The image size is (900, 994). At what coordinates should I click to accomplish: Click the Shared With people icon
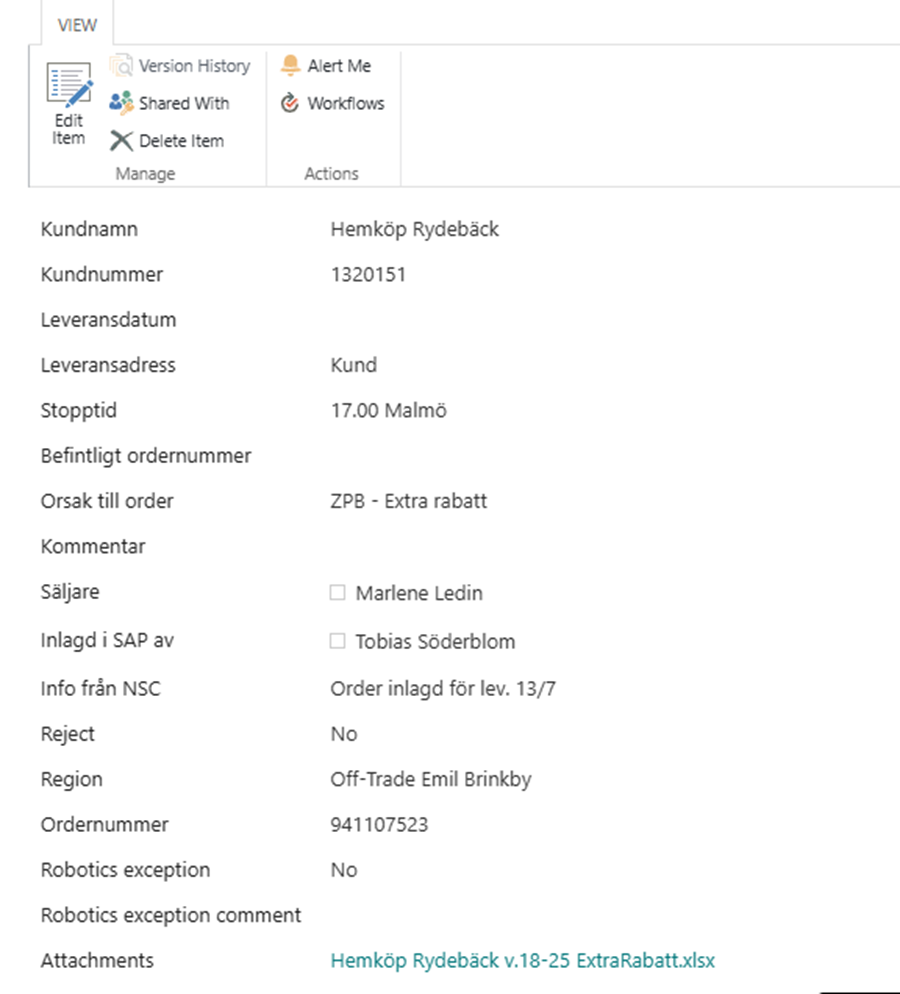pos(121,103)
